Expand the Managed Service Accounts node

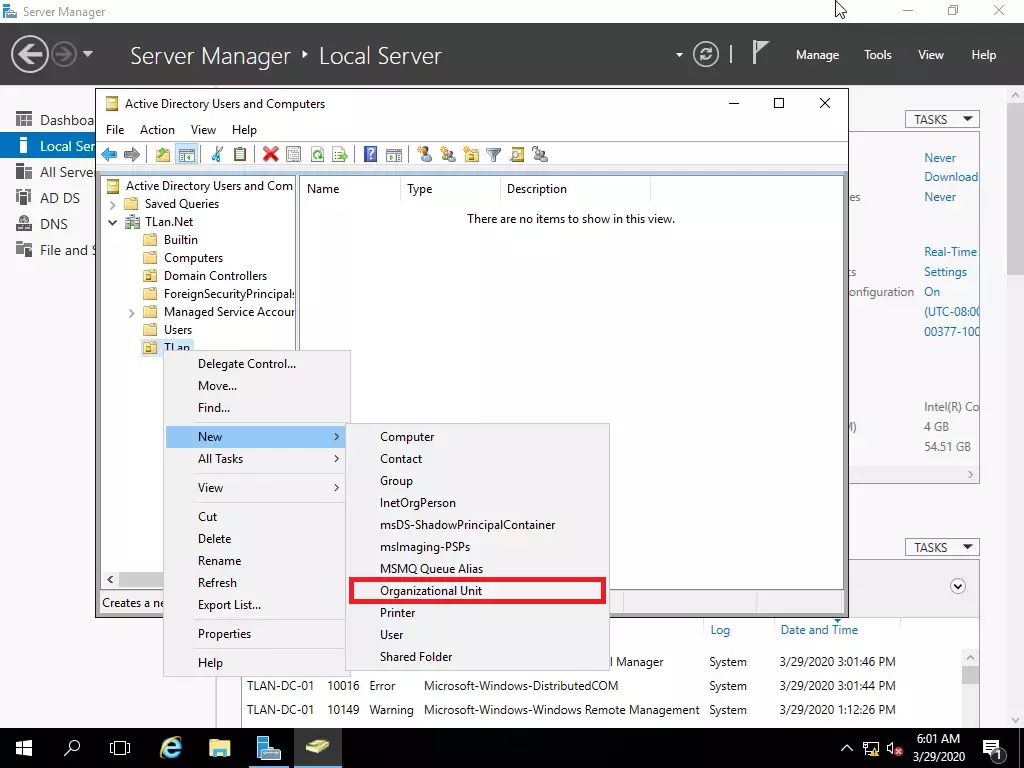click(132, 312)
